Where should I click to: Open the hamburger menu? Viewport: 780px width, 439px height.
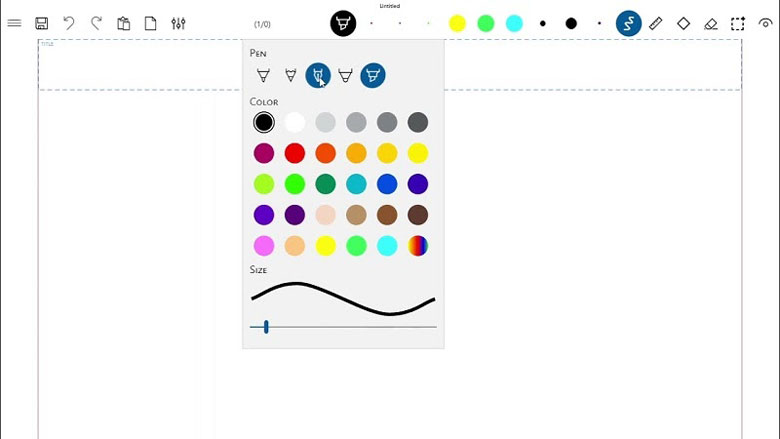(x=14, y=23)
